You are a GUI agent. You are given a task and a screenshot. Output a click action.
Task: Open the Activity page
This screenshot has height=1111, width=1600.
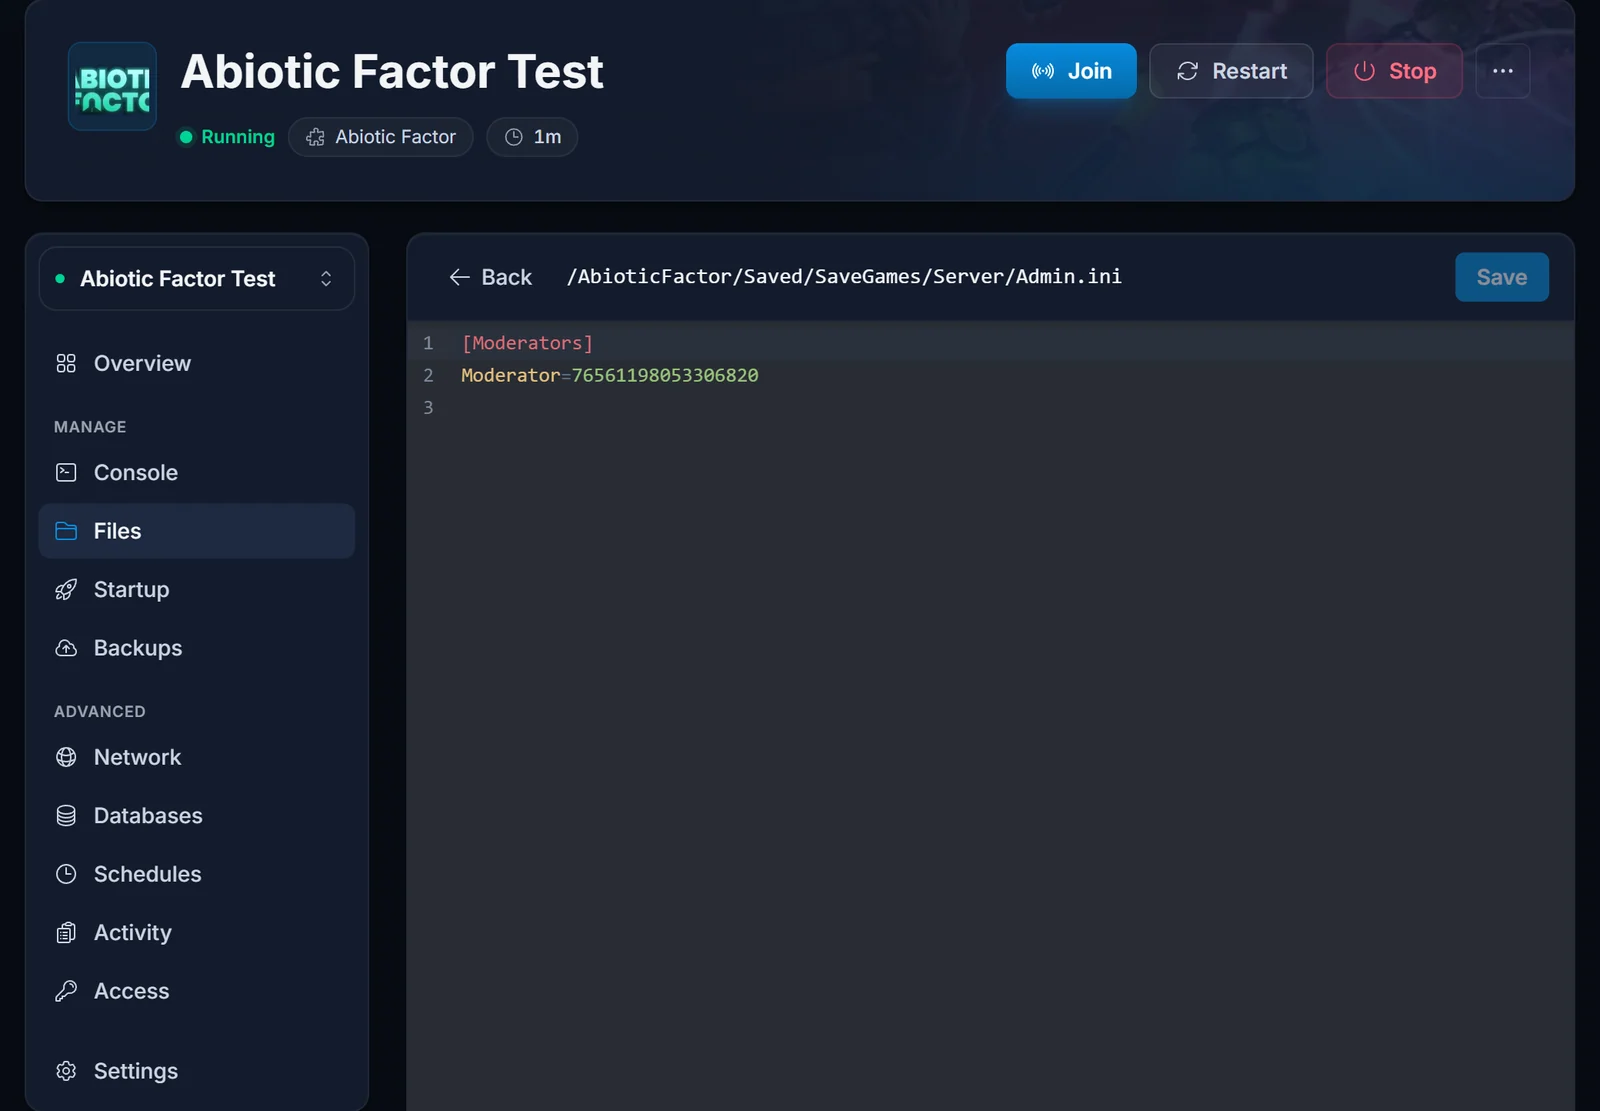click(197, 932)
